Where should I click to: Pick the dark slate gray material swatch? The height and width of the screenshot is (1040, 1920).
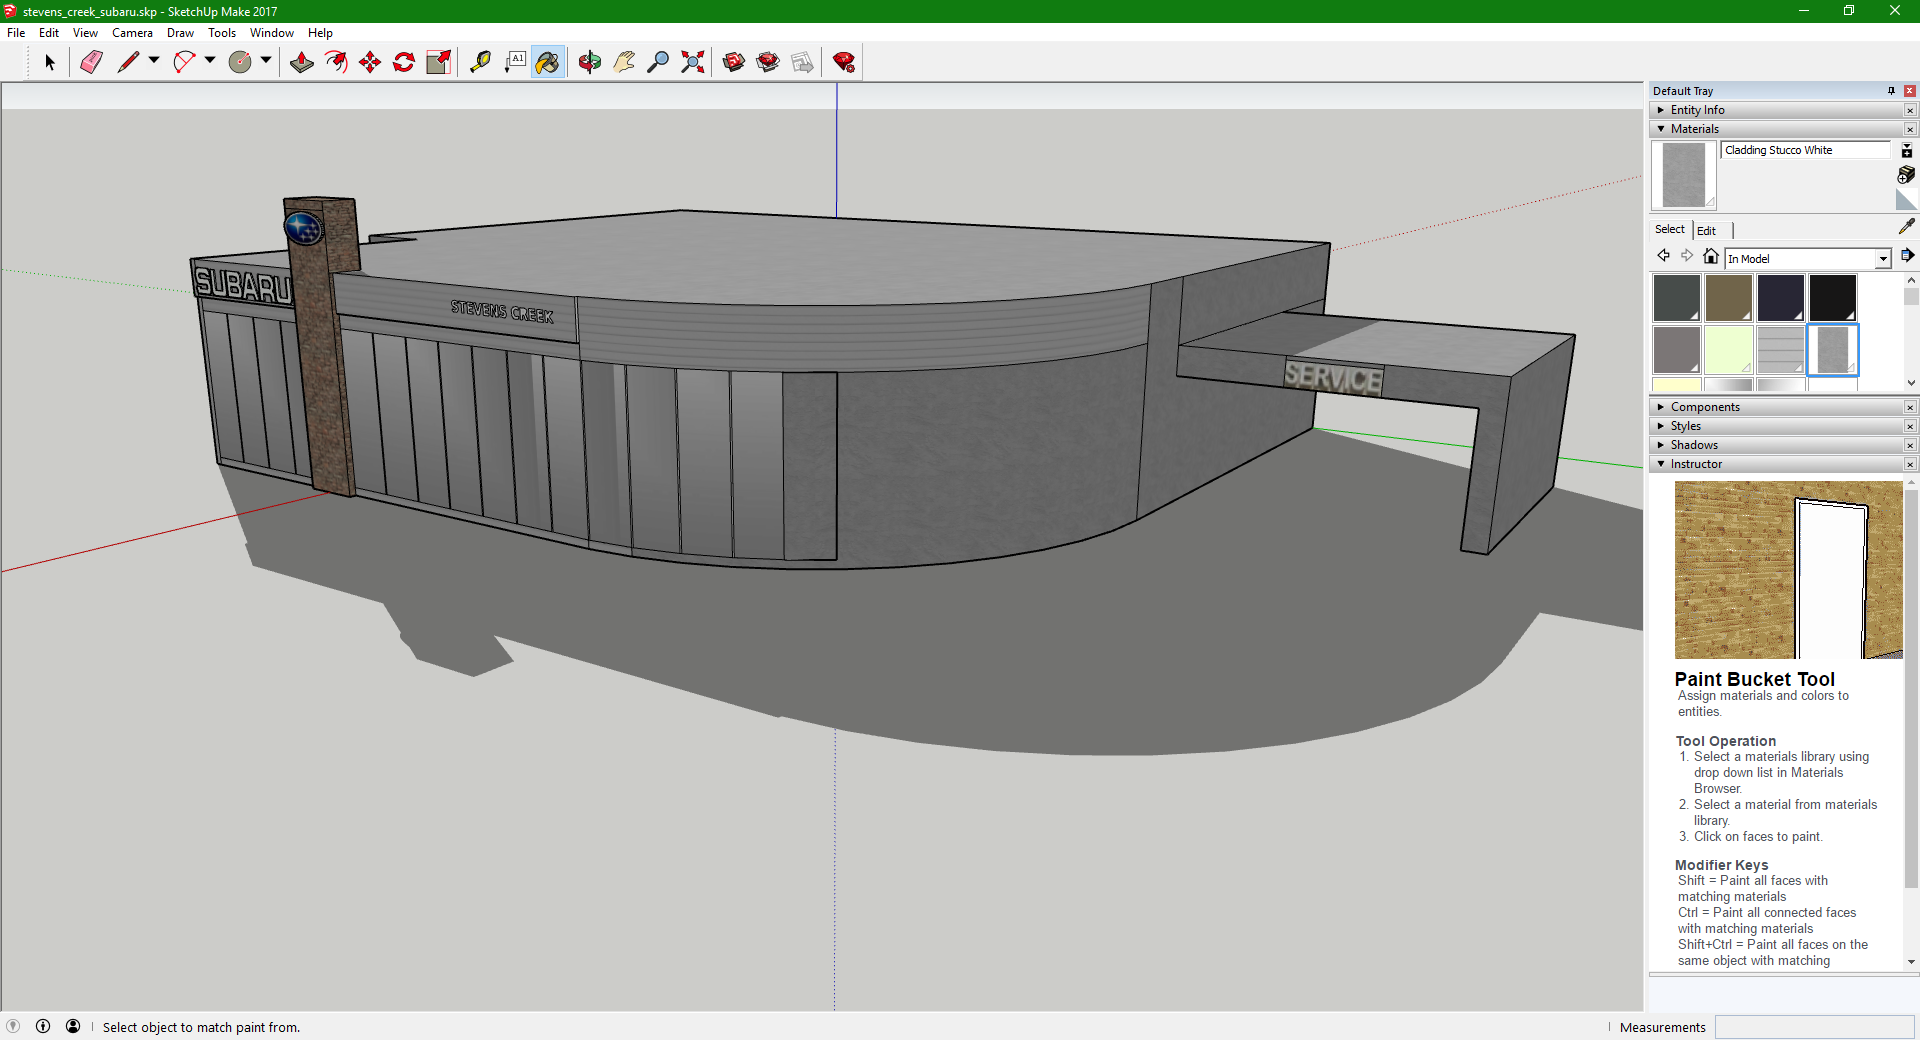tap(1677, 297)
